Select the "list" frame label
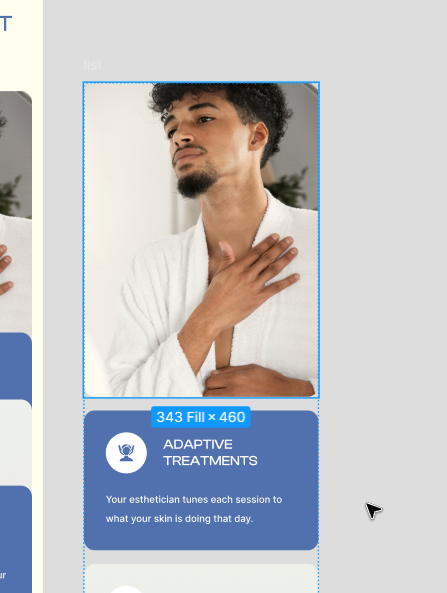This screenshot has width=447, height=593. click(x=92, y=65)
